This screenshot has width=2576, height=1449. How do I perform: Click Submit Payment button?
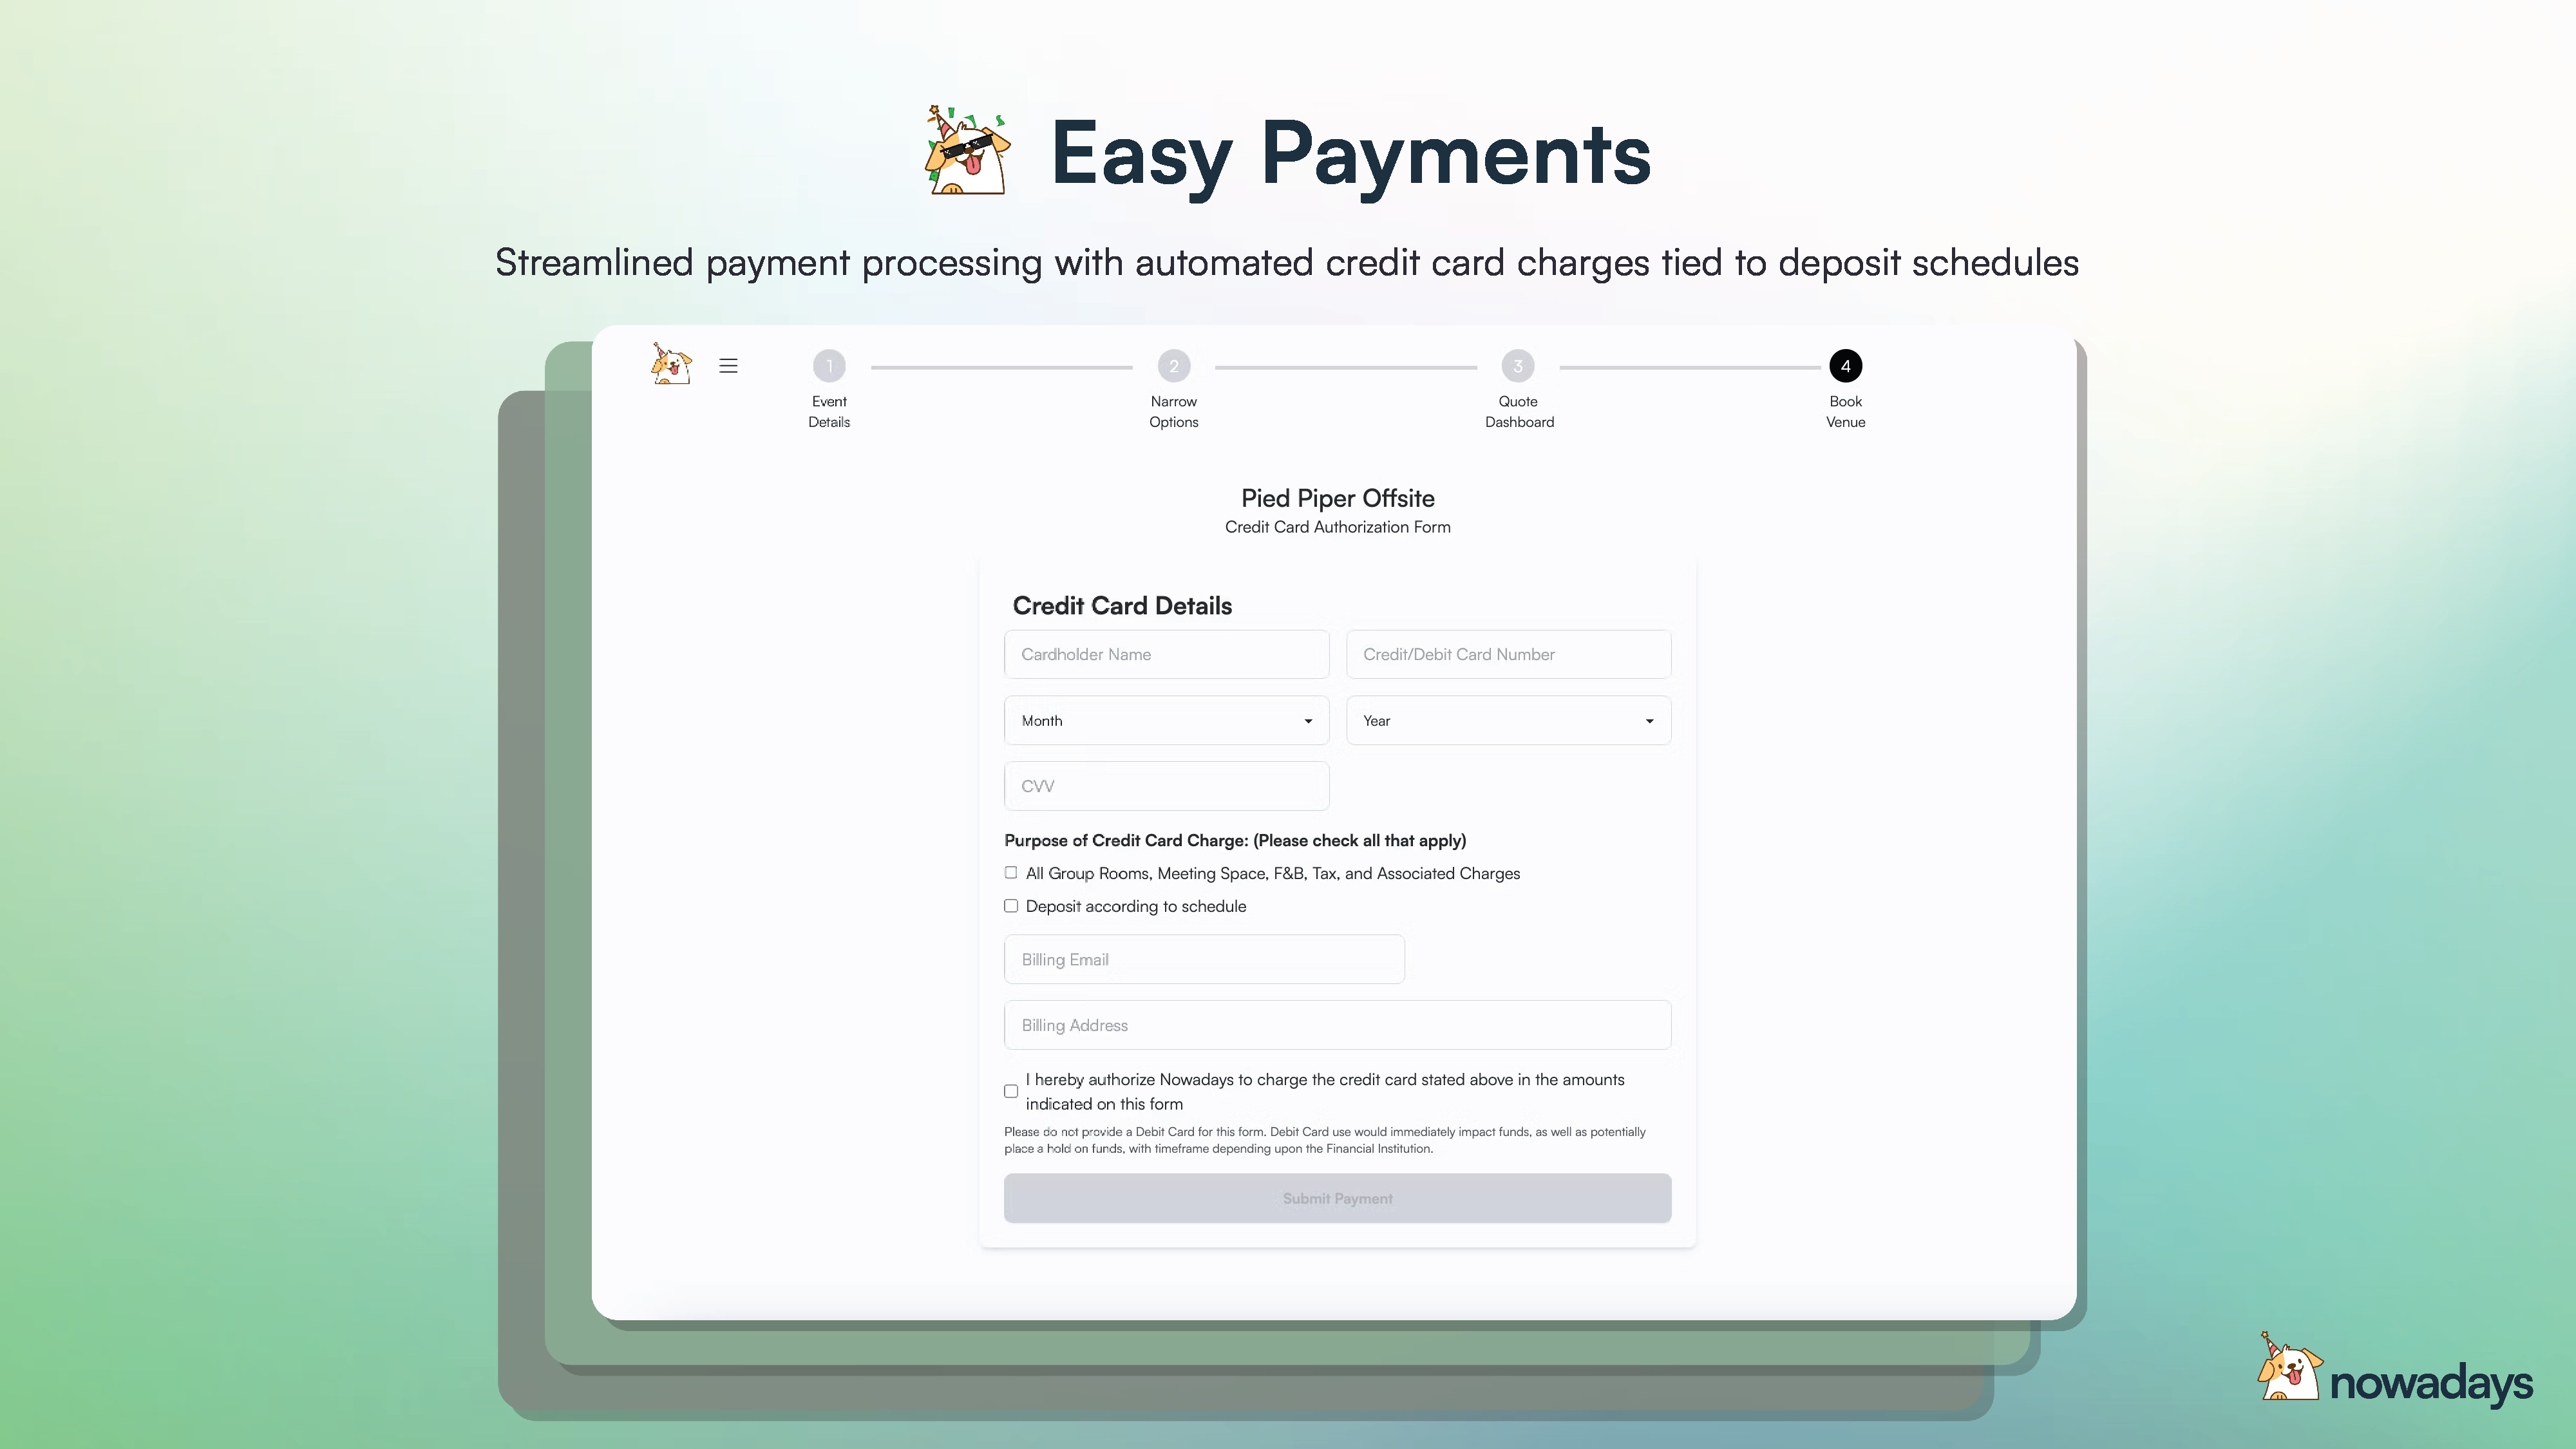pyautogui.click(x=1338, y=1198)
